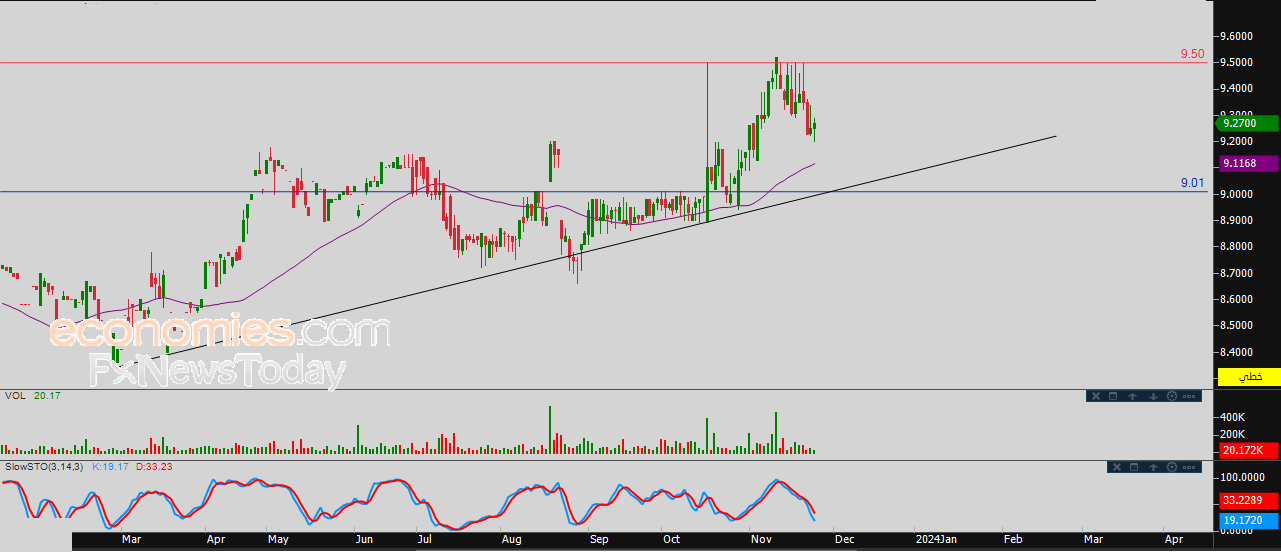Click the red 20.172K volume tag
This screenshot has width=1281, height=552.
click(x=1248, y=451)
